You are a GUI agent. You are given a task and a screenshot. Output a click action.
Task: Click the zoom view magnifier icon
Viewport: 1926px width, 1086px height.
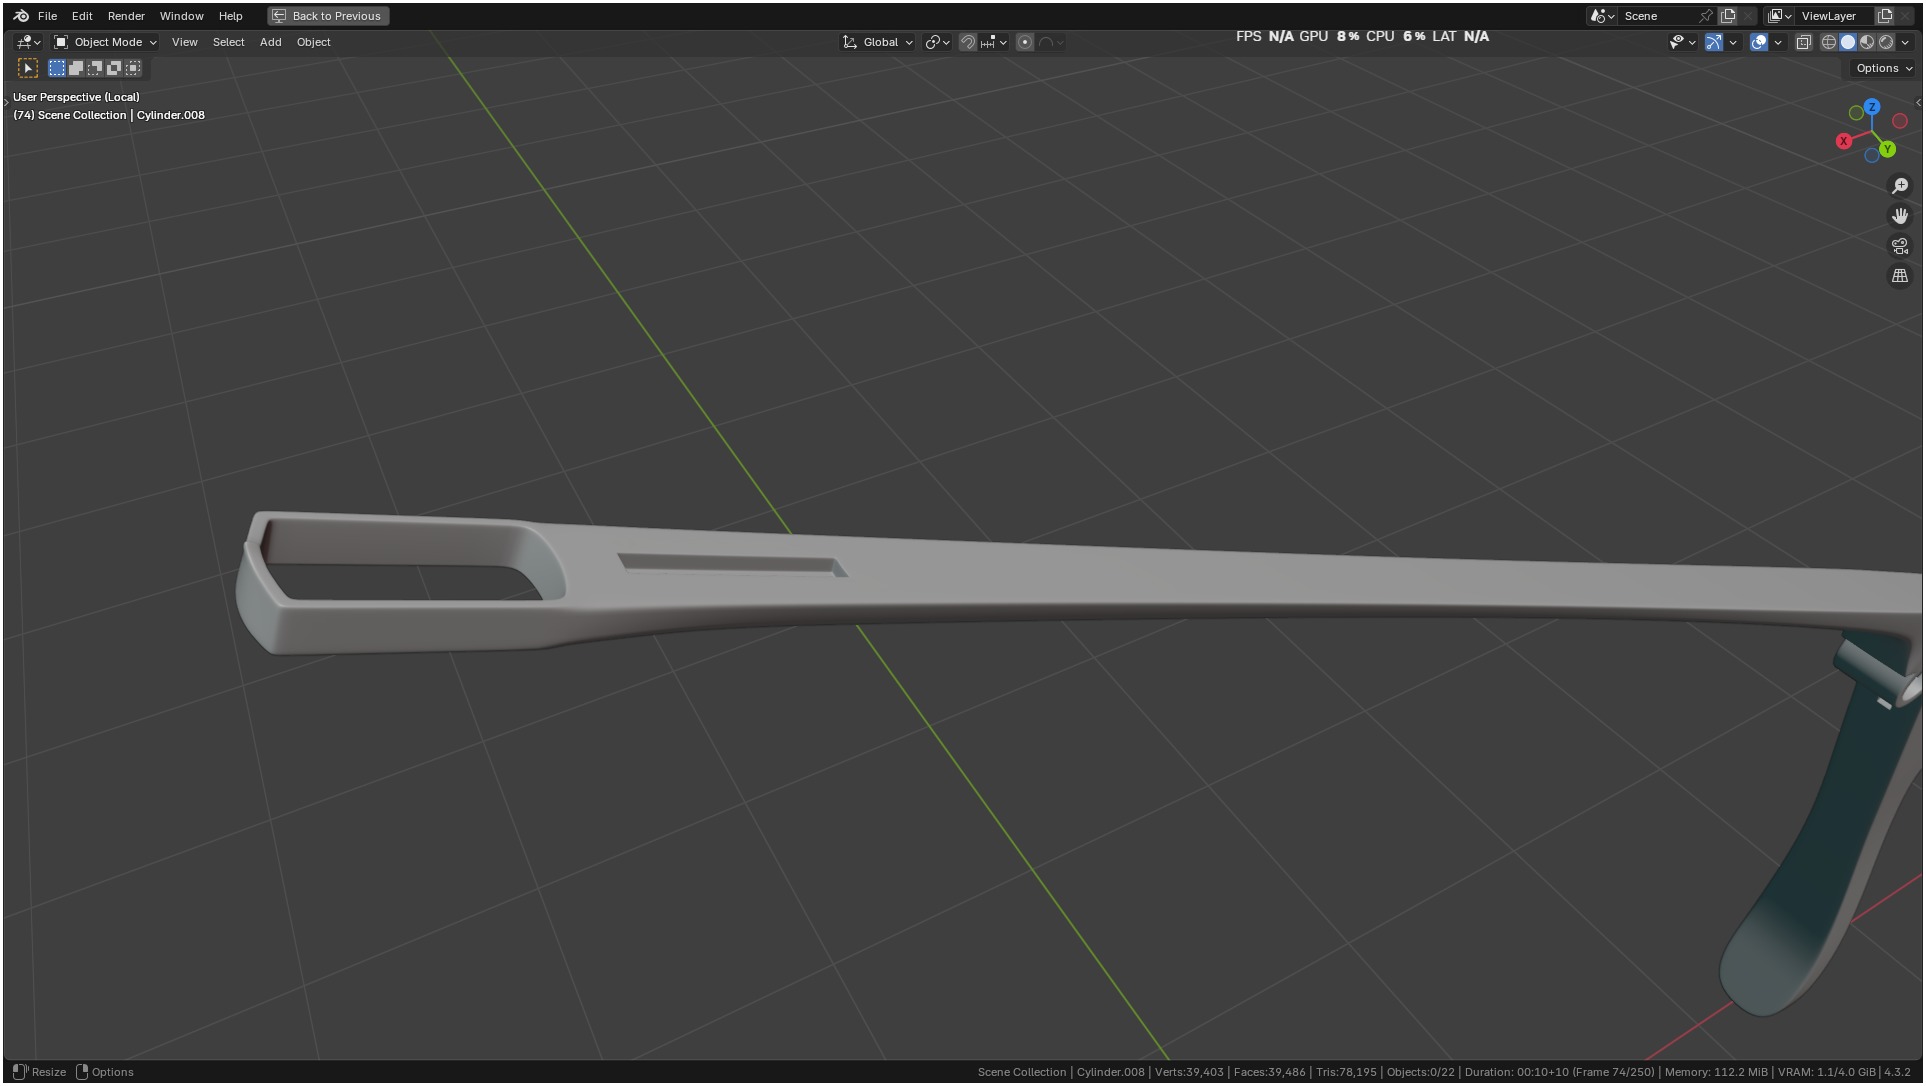pos(1900,186)
